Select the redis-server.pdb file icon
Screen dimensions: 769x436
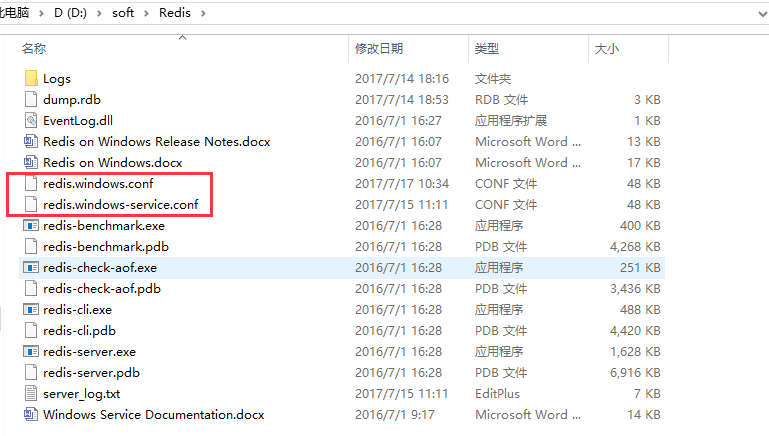tap(31, 373)
